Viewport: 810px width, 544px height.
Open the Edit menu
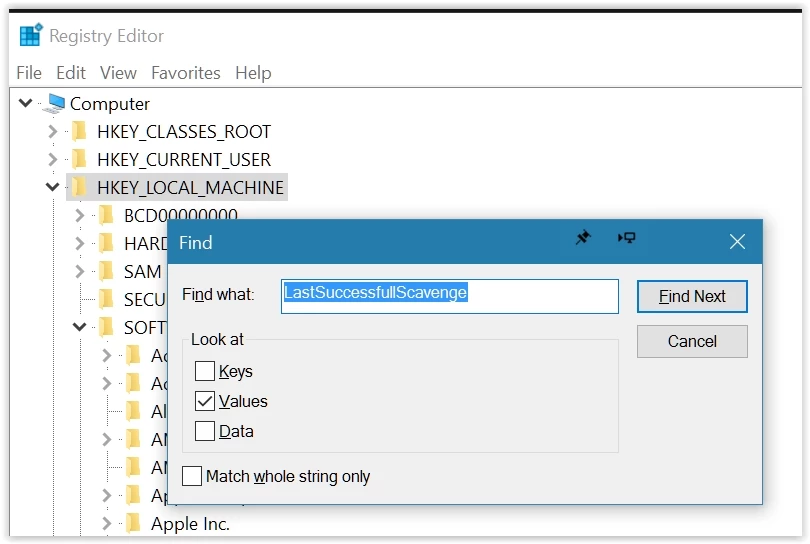tap(71, 73)
